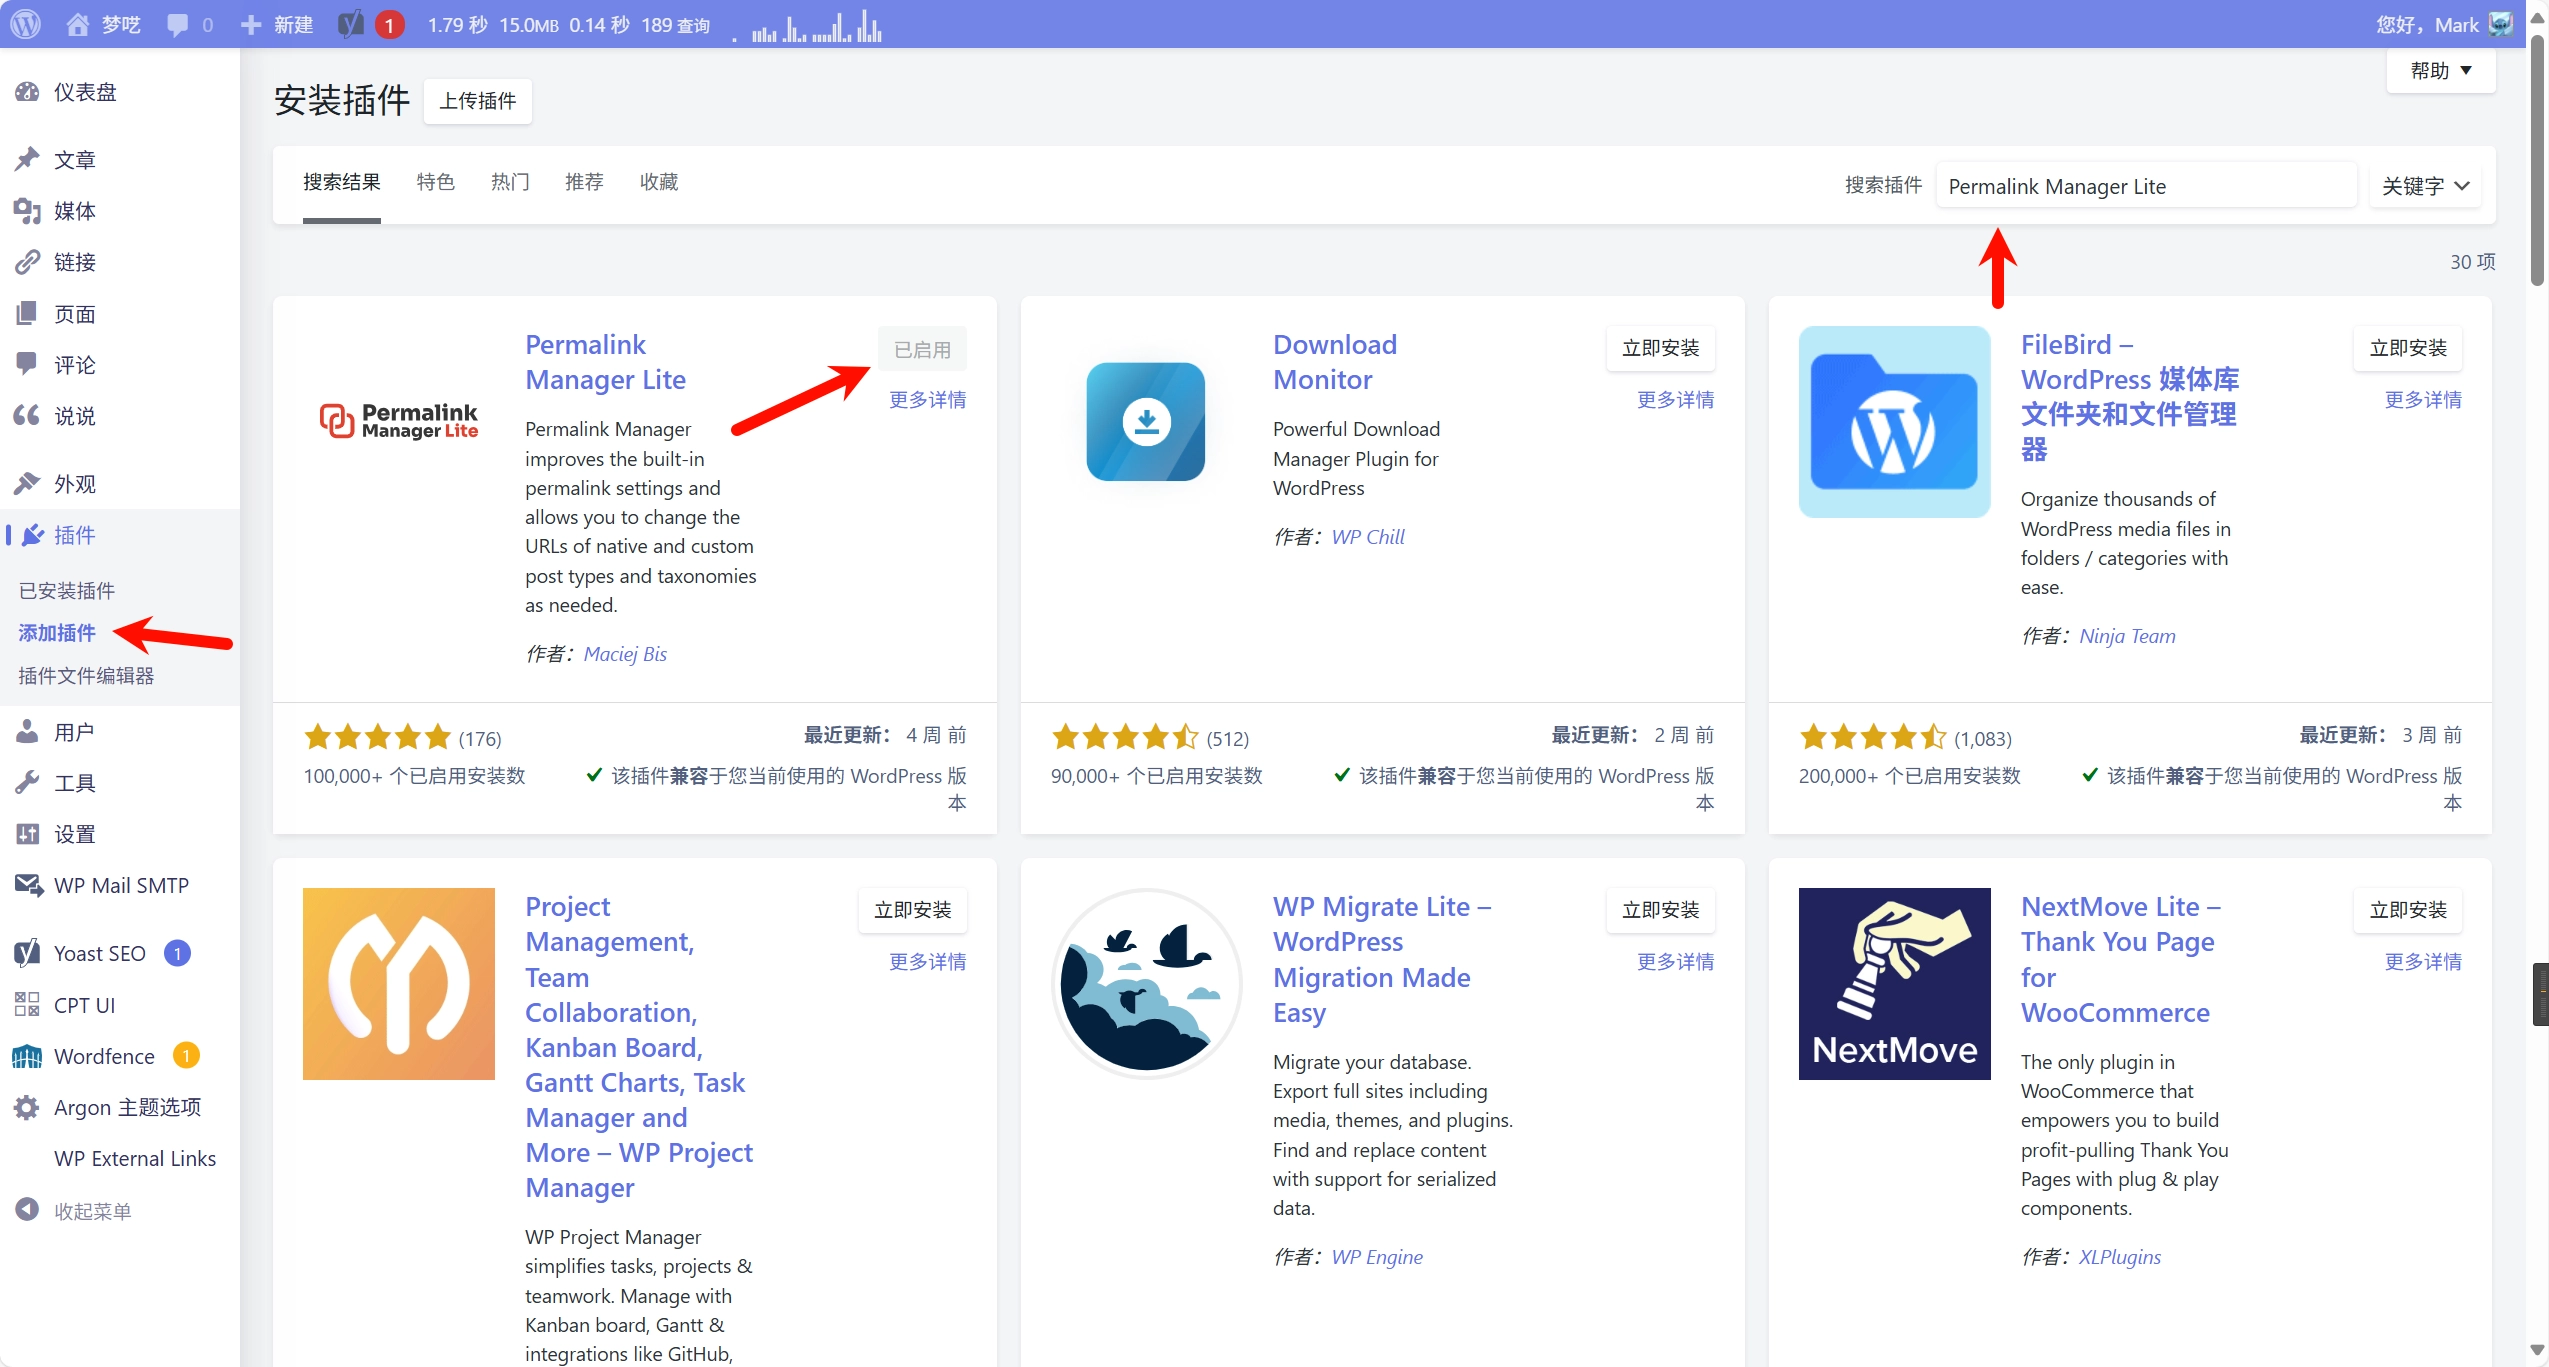2549x1367 pixels.
Task: Open author link WP Engine
Action: [x=1377, y=1257]
